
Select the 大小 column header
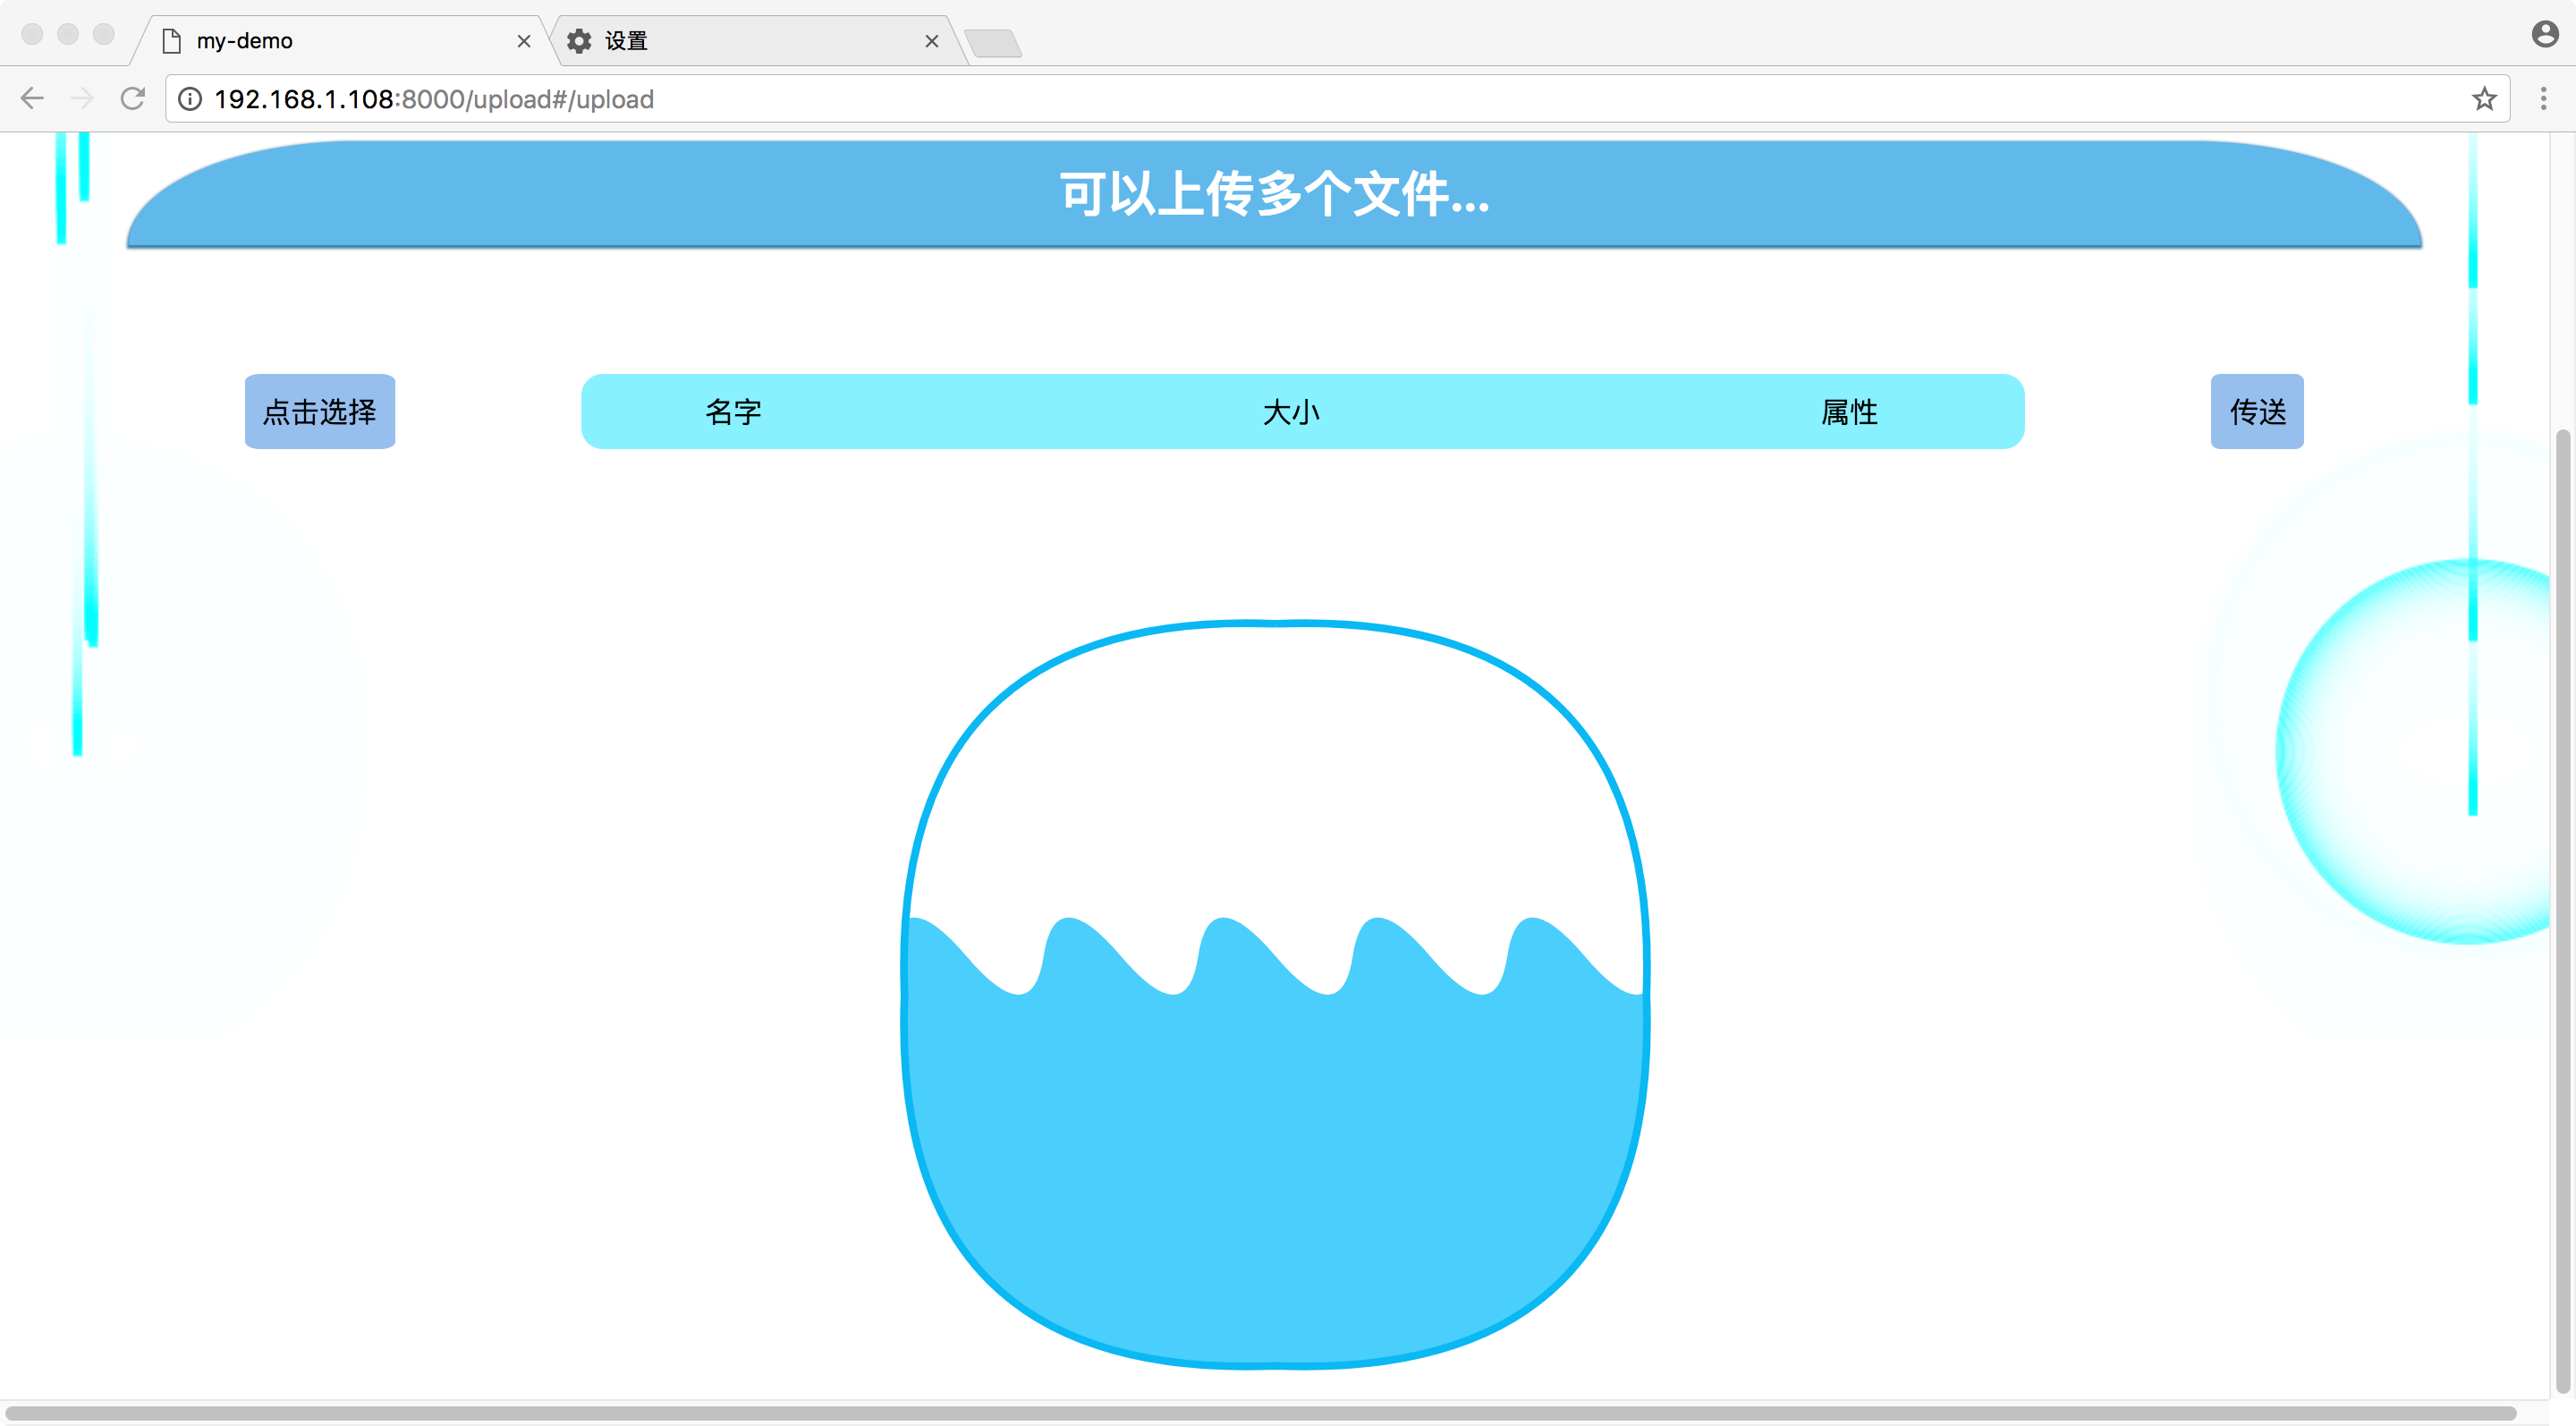coord(1292,411)
